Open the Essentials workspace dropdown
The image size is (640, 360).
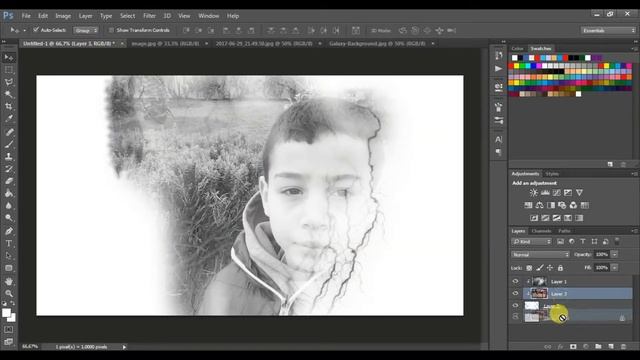608,30
